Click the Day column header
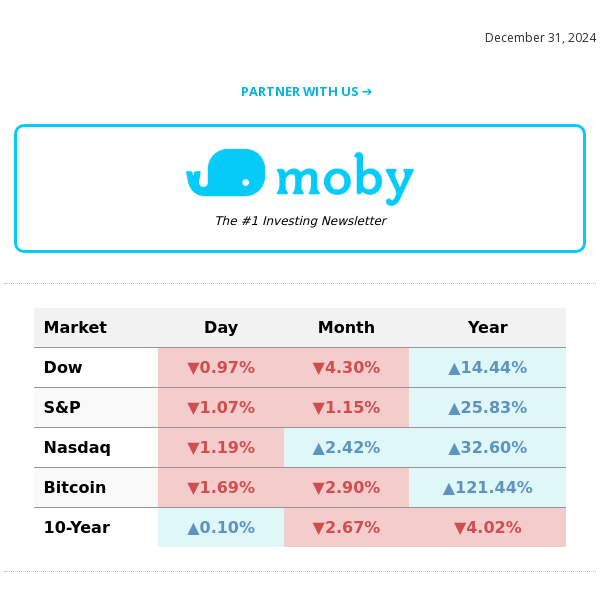 coord(221,328)
